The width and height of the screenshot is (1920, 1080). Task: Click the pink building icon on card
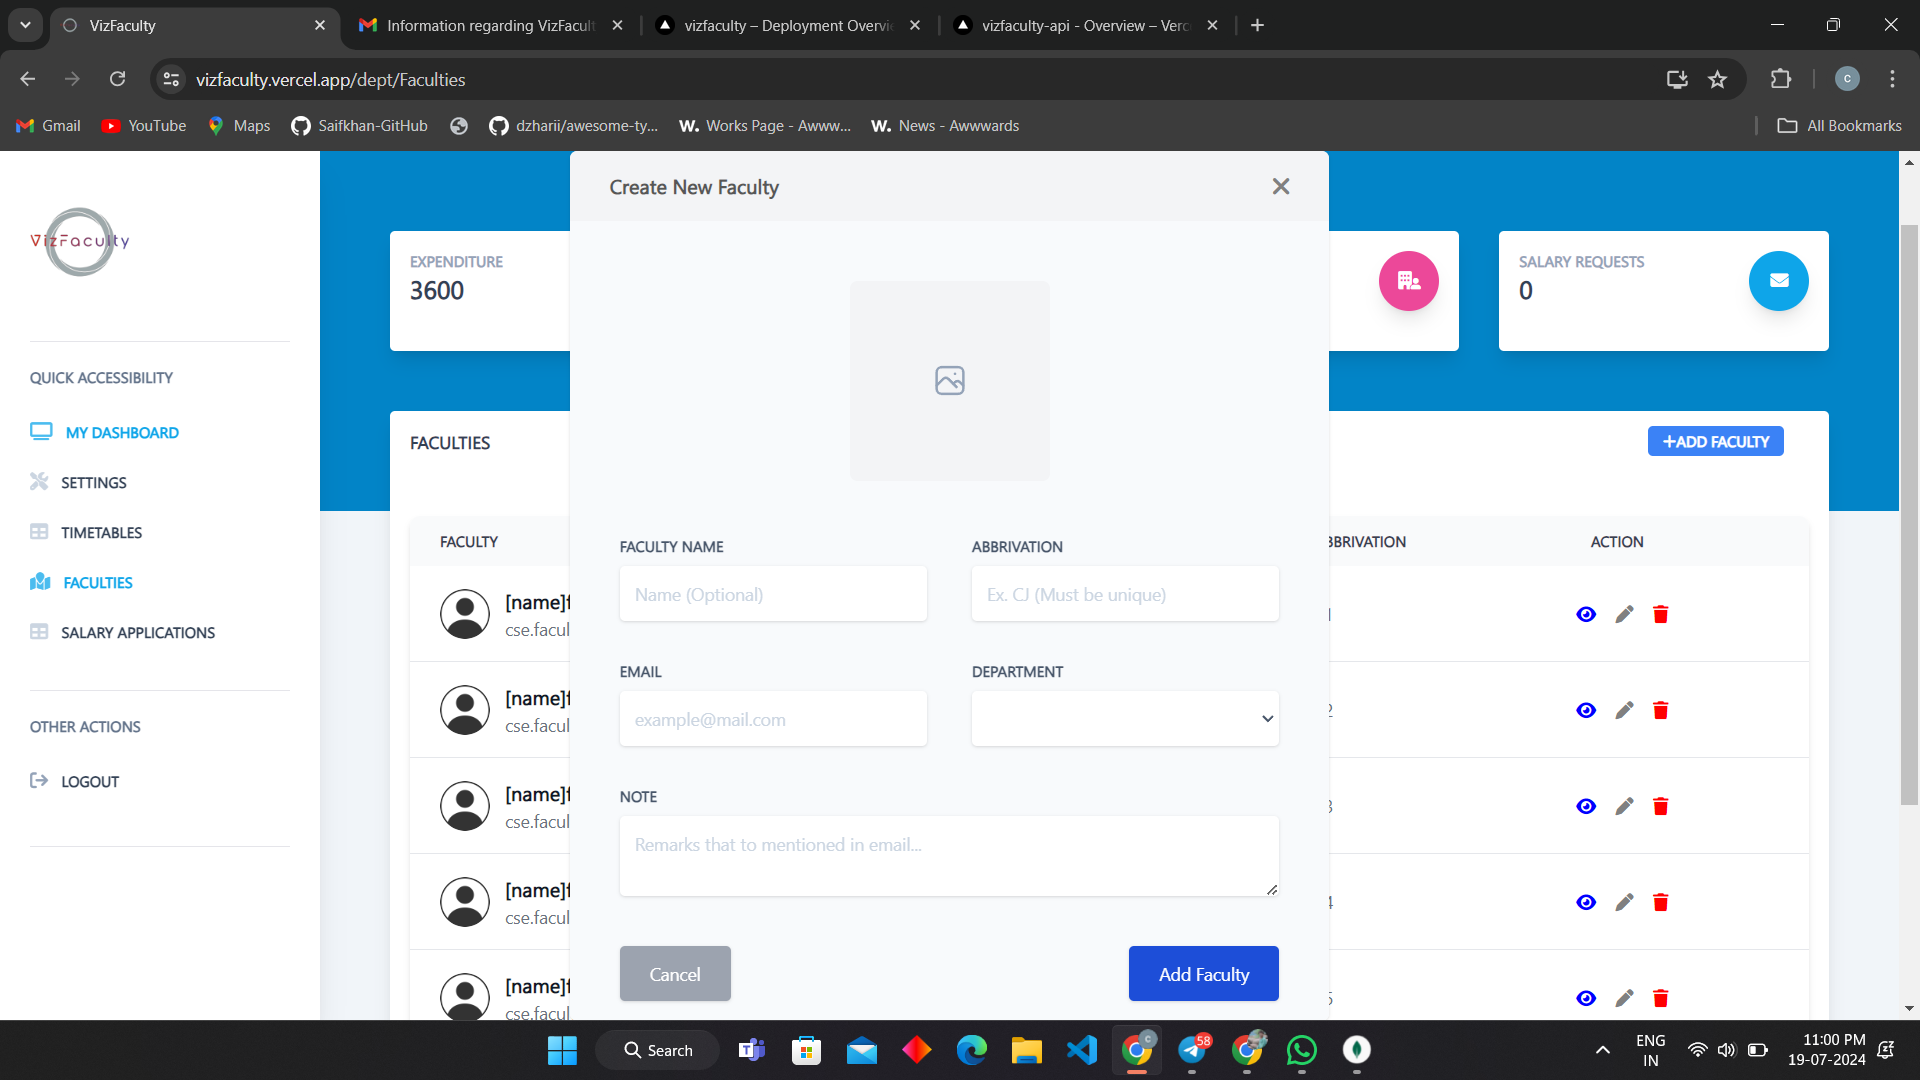click(x=1408, y=281)
